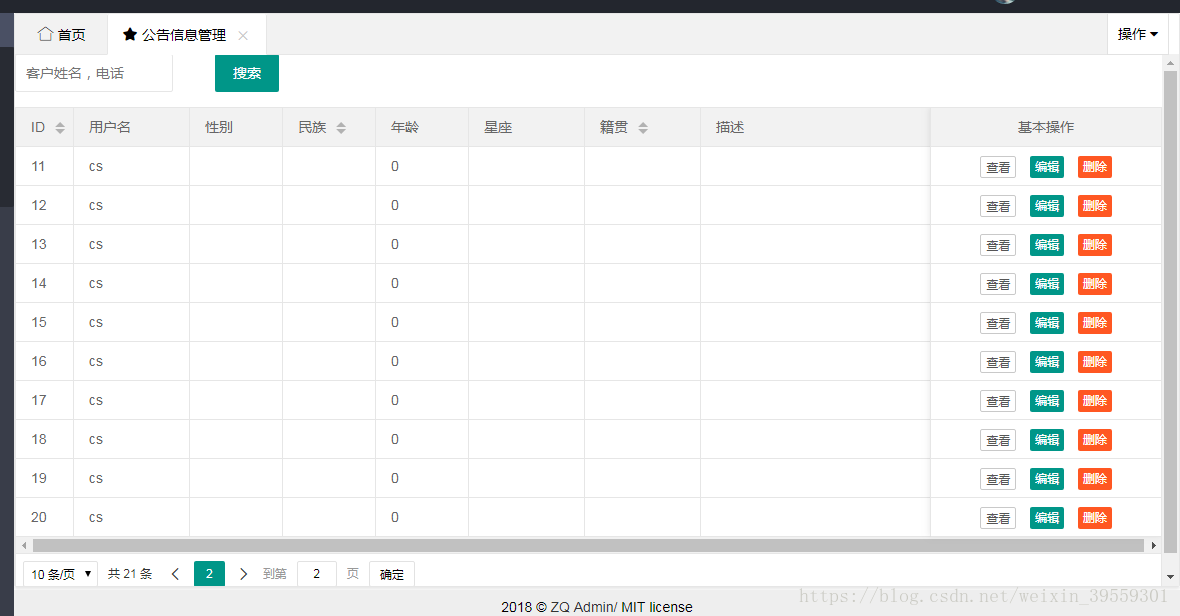This screenshot has width=1180, height=616.
Task: Click the vertical page scrollbar
Action: pyautogui.click(x=1170, y=312)
